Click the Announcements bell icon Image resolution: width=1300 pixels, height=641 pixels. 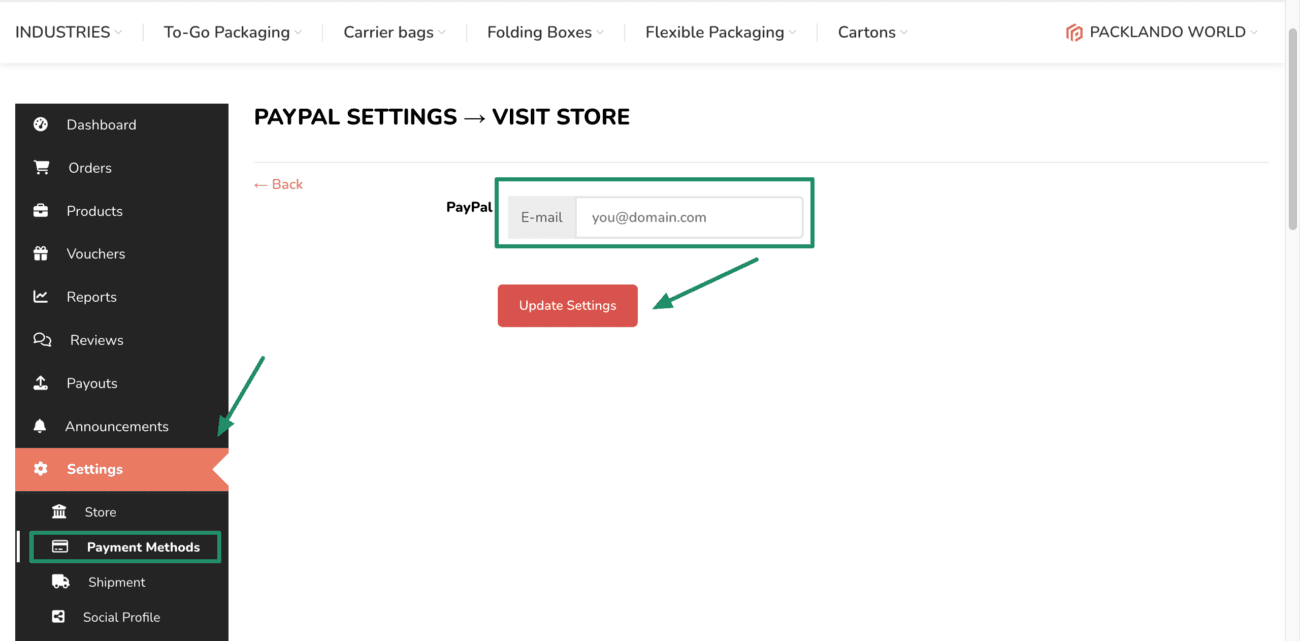point(40,426)
